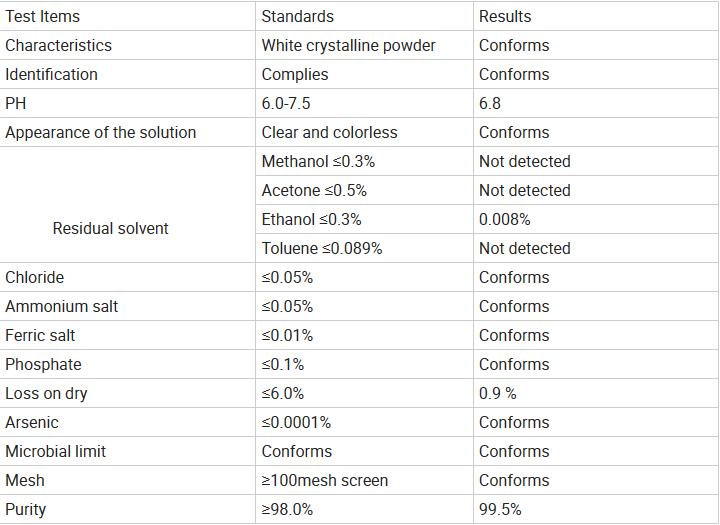Image resolution: width=720 pixels, height=525 pixels.
Task: Click White crystalline powder cell
Action: [365, 45]
